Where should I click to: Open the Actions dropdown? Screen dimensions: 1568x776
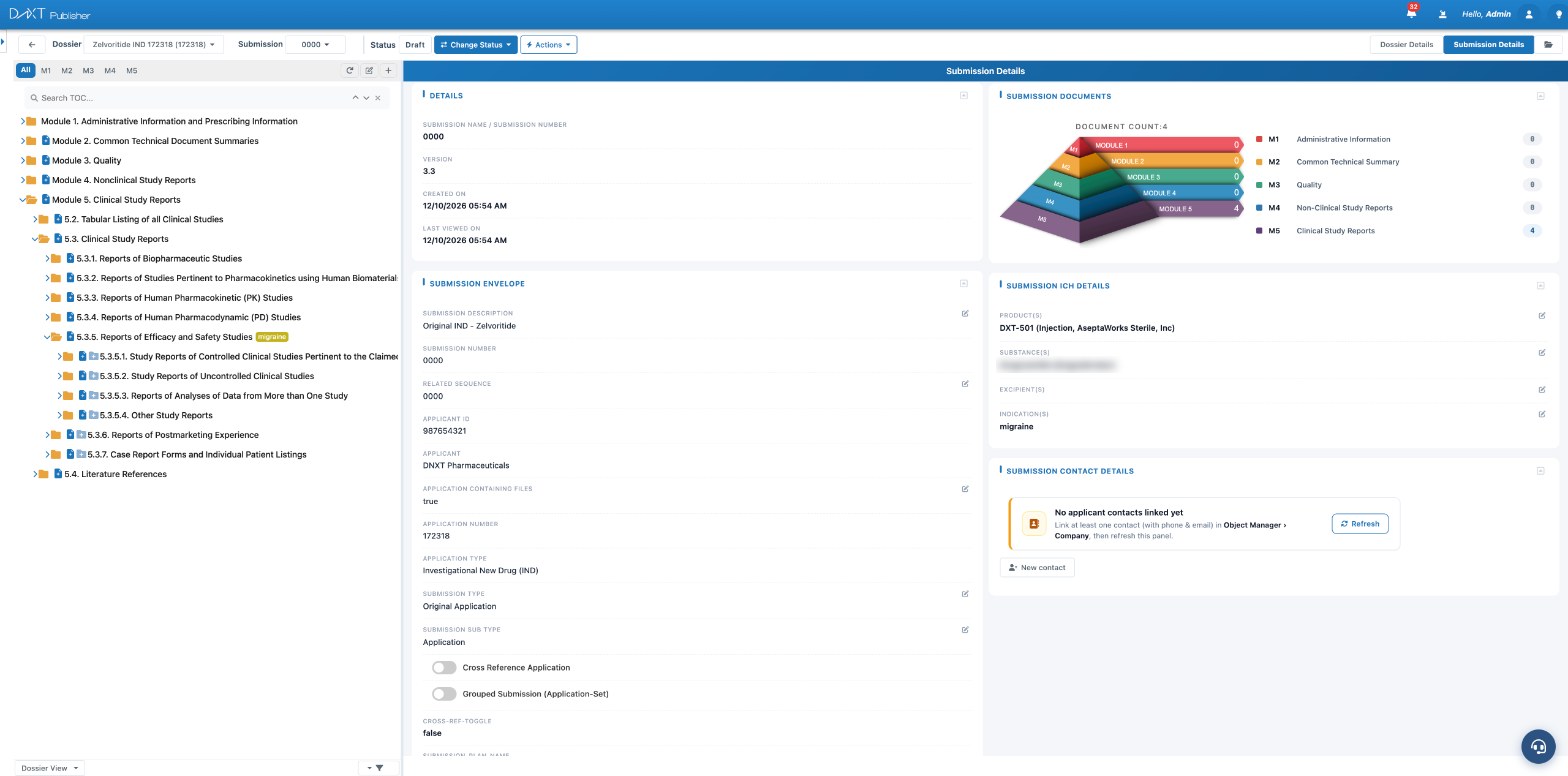pos(549,44)
